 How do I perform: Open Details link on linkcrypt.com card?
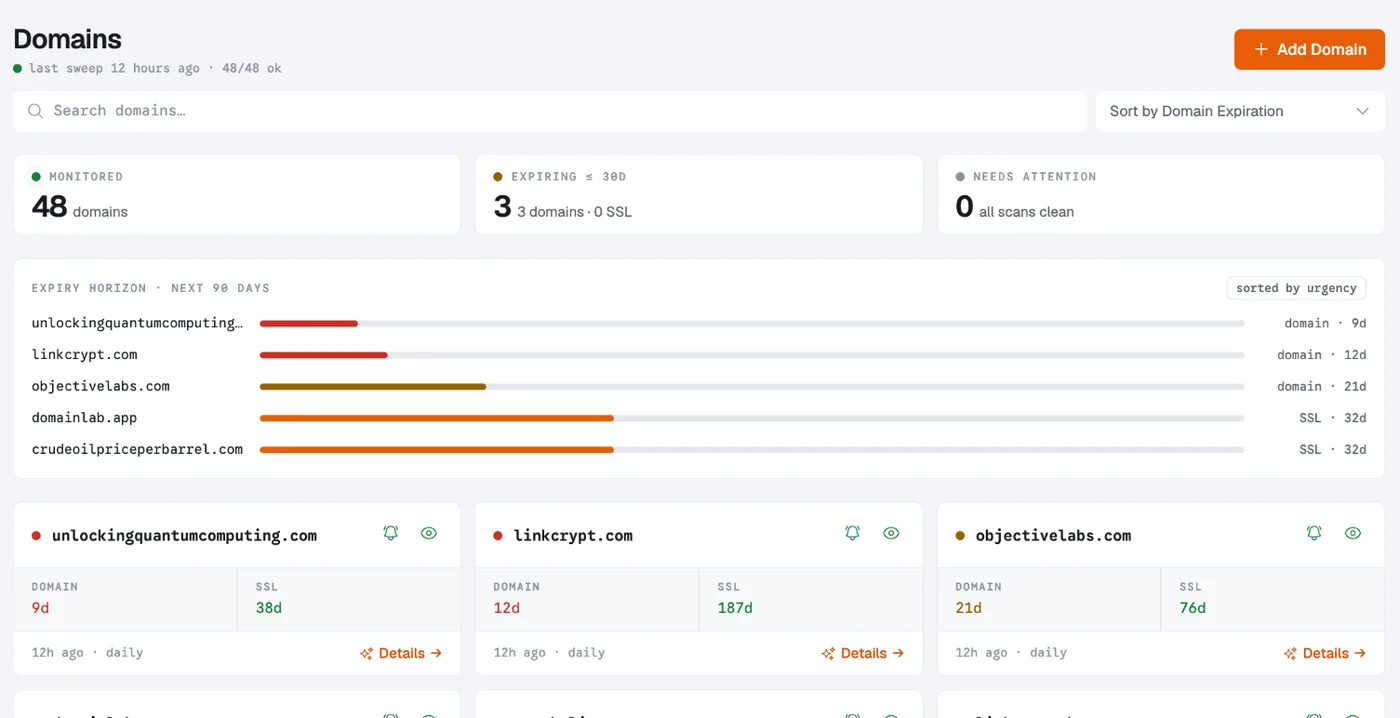[863, 653]
